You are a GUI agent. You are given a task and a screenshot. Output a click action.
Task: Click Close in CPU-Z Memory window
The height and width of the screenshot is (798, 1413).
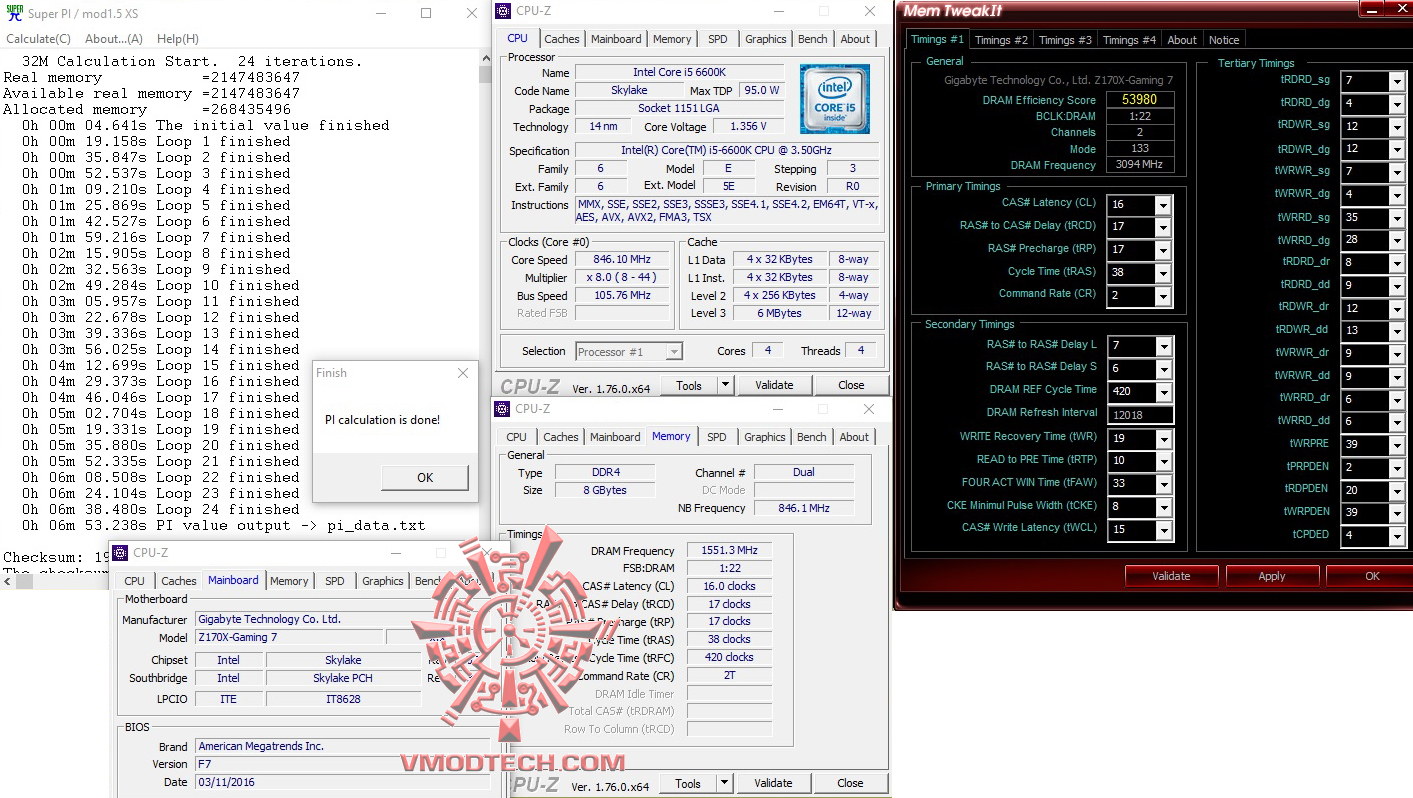click(850, 783)
